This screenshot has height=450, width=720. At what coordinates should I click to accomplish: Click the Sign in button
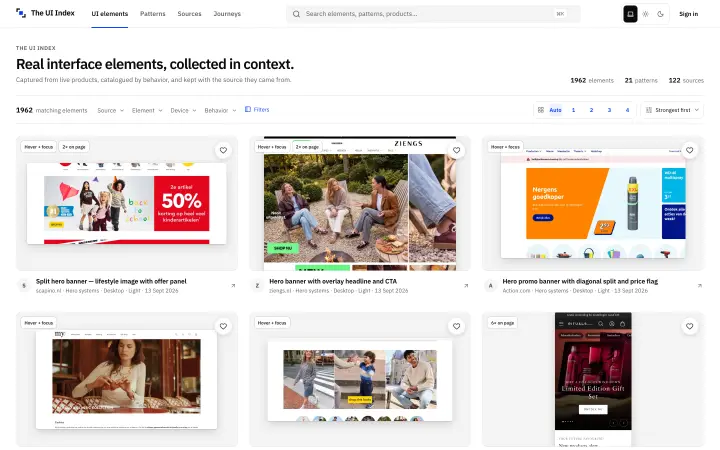pyautogui.click(x=688, y=14)
